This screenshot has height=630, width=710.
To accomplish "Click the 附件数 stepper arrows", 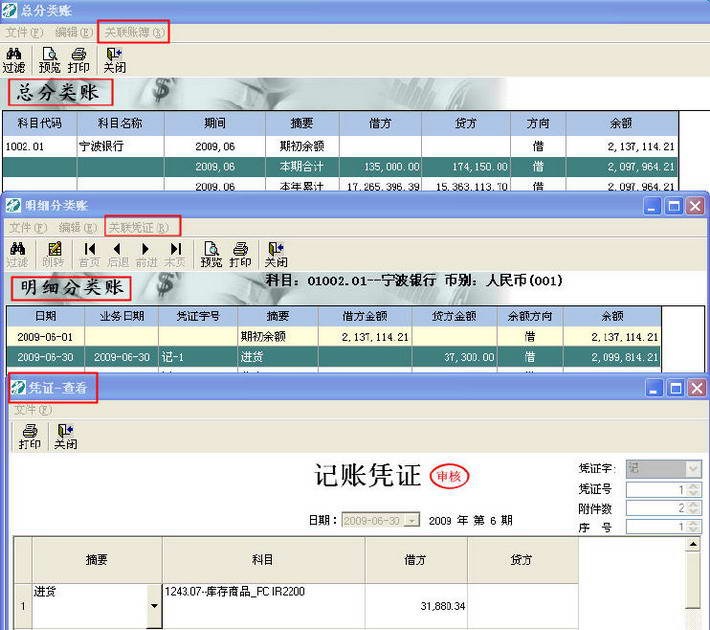I will 693,508.
